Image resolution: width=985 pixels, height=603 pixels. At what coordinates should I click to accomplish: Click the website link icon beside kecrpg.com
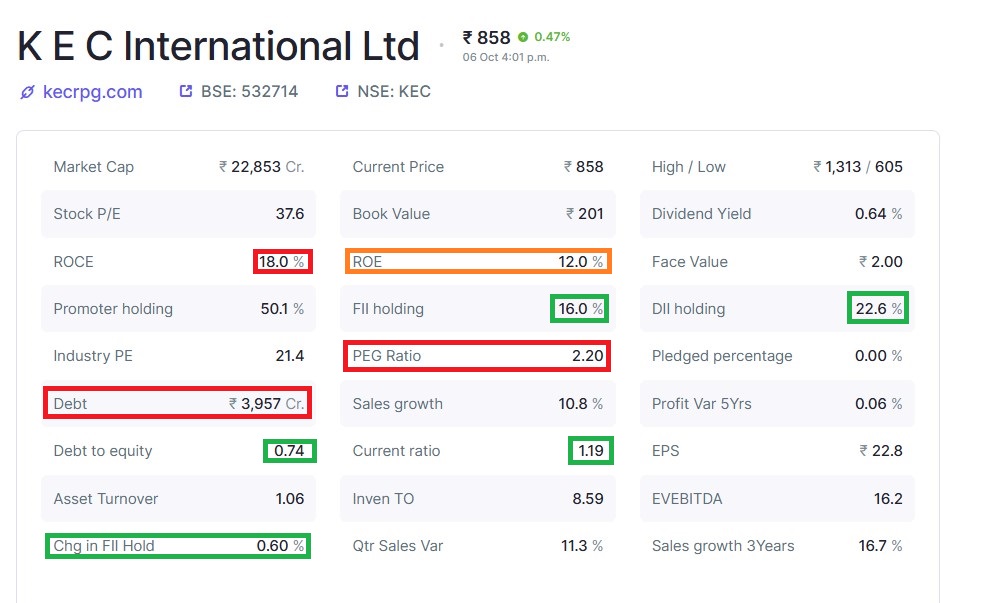point(27,92)
